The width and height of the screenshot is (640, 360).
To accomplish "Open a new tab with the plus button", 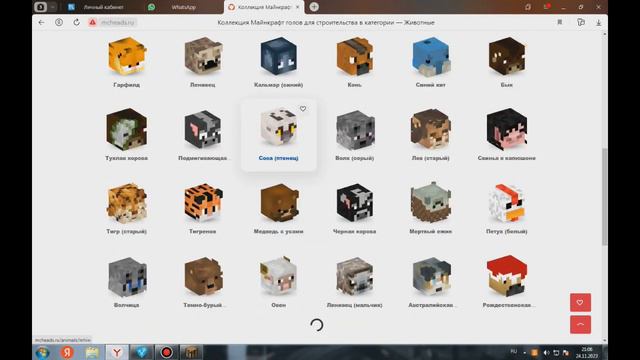I will coord(314,7).
